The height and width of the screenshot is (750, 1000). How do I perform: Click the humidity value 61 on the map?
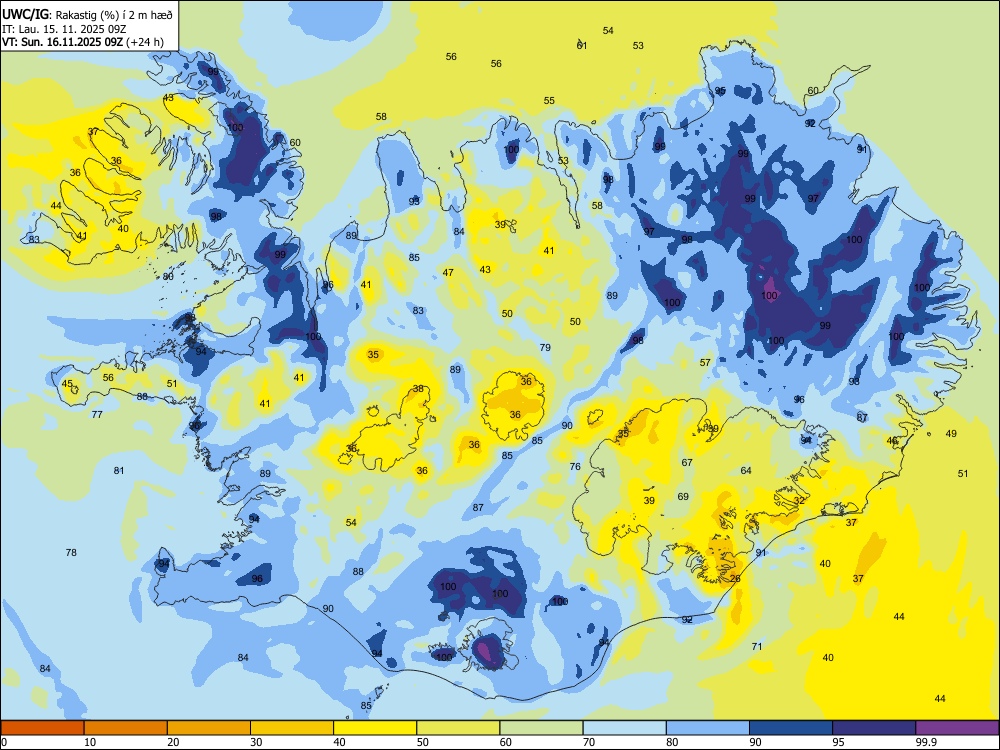pyautogui.click(x=582, y=45)
